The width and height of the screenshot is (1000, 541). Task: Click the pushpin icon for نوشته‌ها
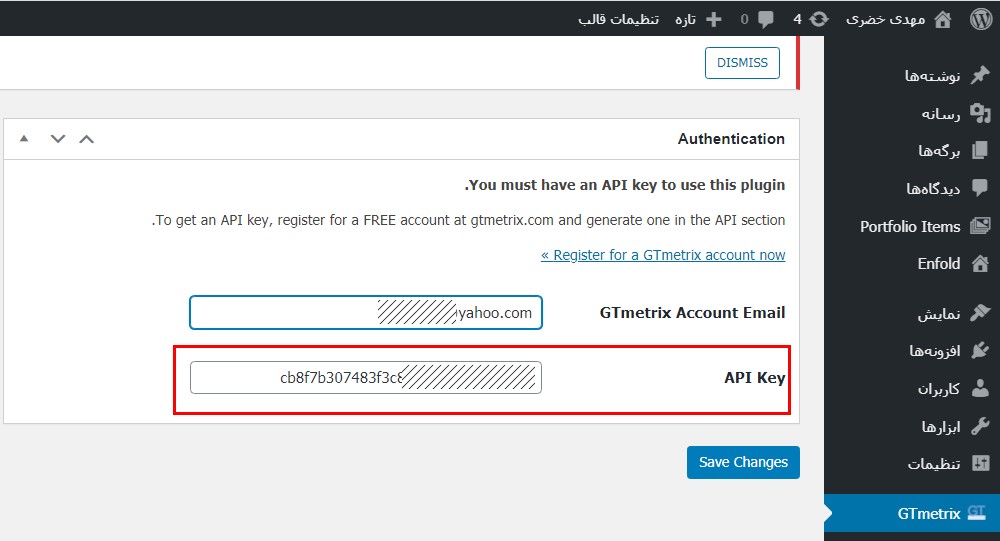pyautogui.click(x=980, y=75)
